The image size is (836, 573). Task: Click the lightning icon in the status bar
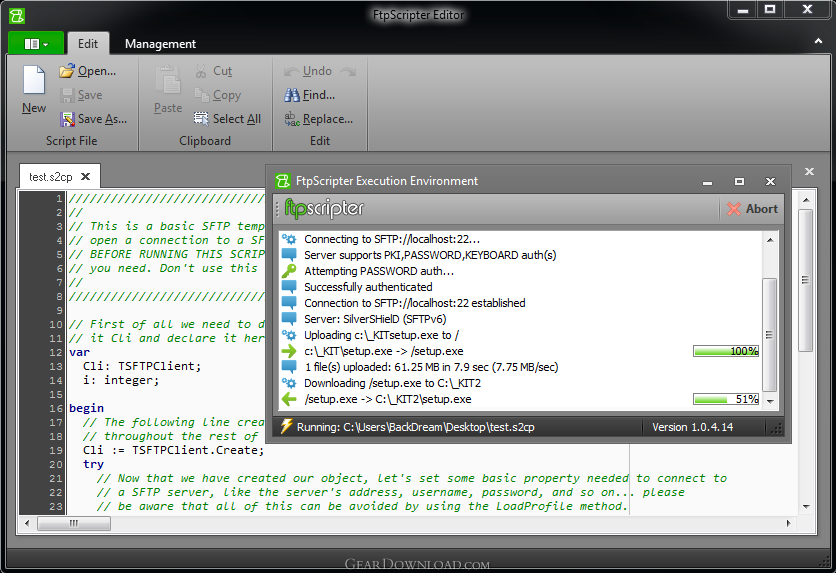click(286, 426)
